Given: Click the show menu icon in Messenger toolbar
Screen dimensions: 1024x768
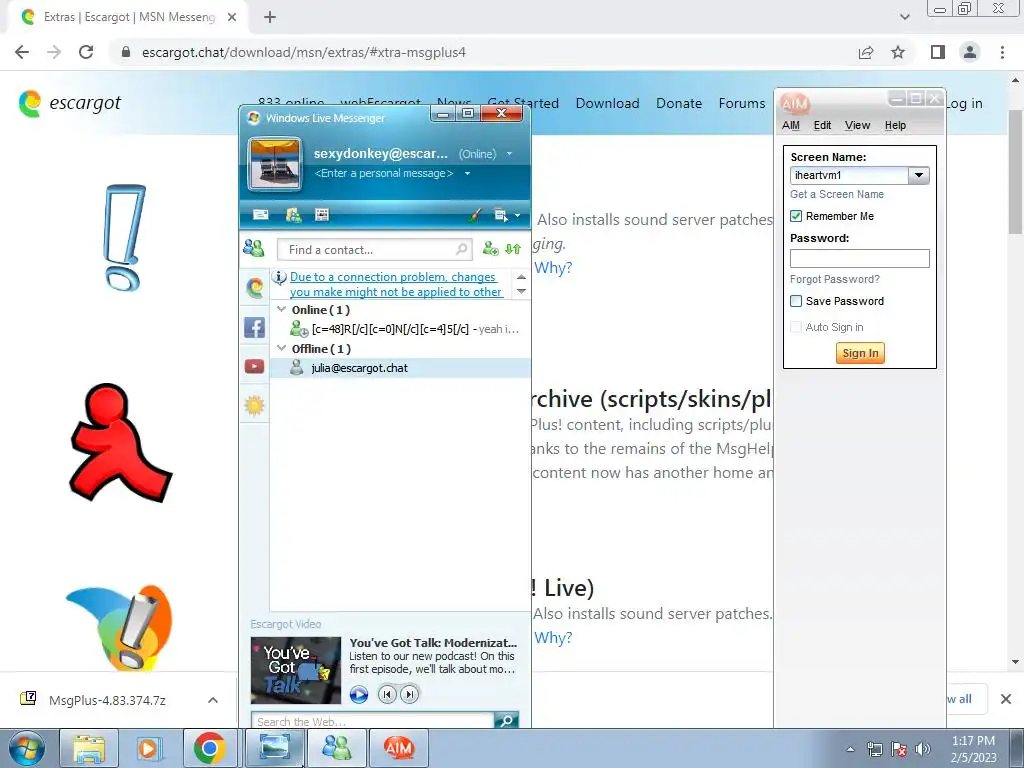Looking at the screenshot, I should (501, 215).
